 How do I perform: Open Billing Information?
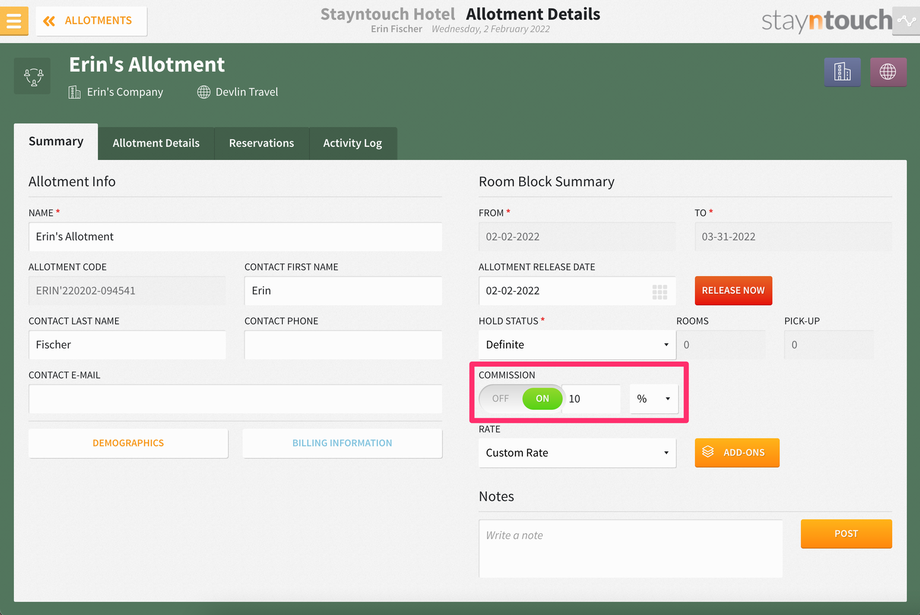343,443
